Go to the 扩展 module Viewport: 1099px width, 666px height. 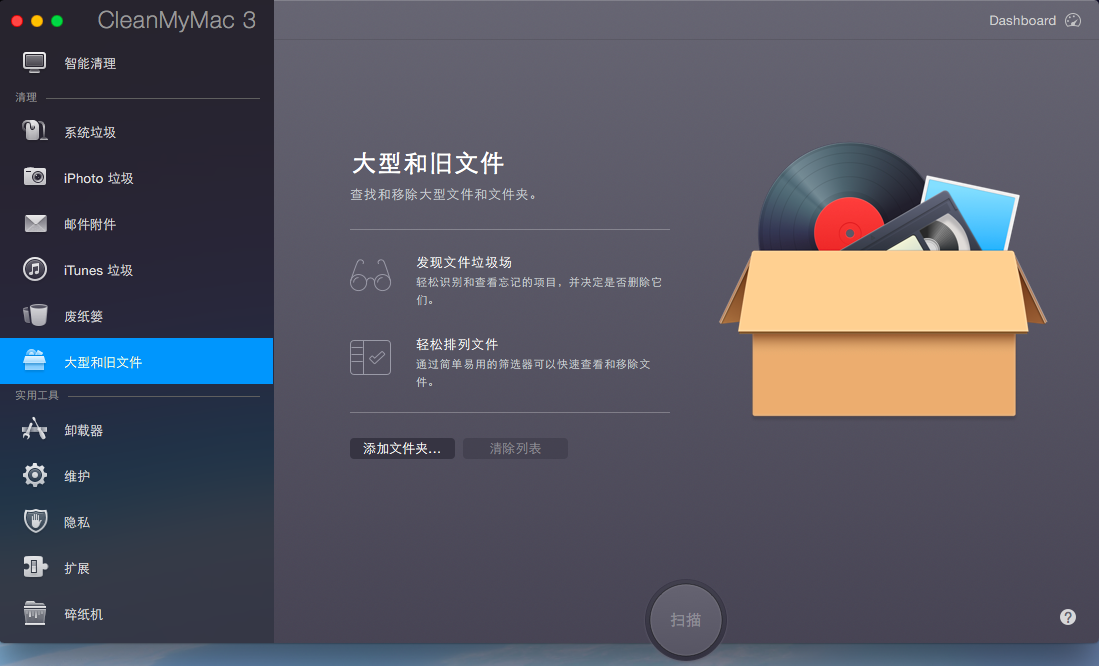point(137,568)
